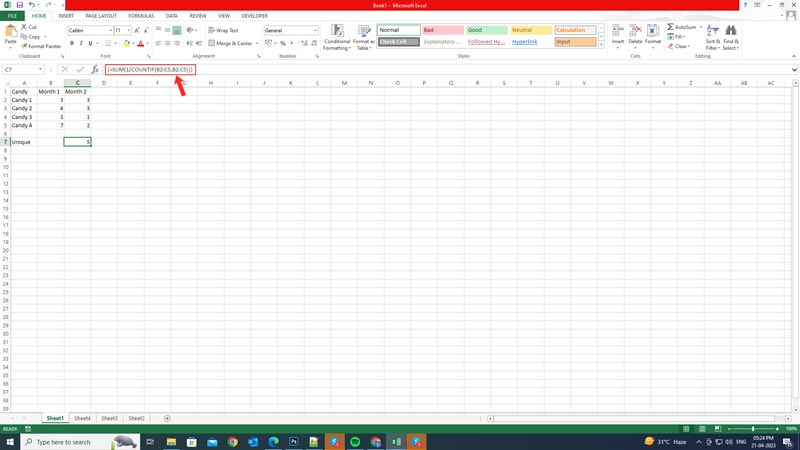The image size is (800, 450).
Task: Click AutoSum sigma icon
Action: [x=670, y=27]
